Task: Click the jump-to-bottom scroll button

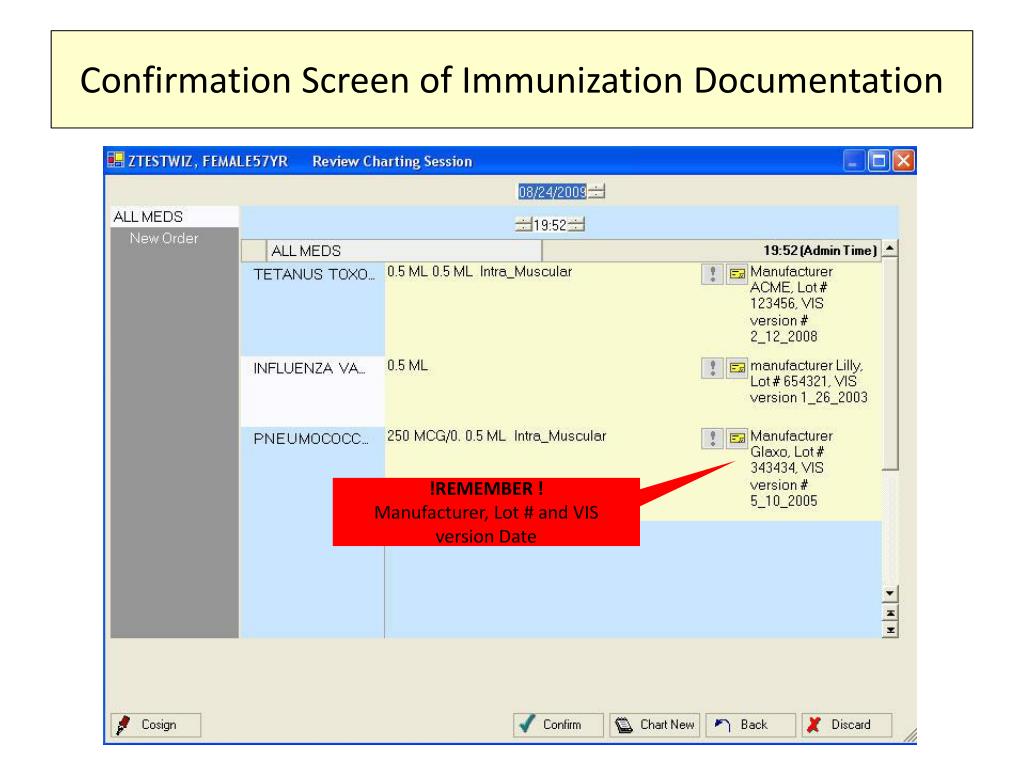Action: coord(890,630)
